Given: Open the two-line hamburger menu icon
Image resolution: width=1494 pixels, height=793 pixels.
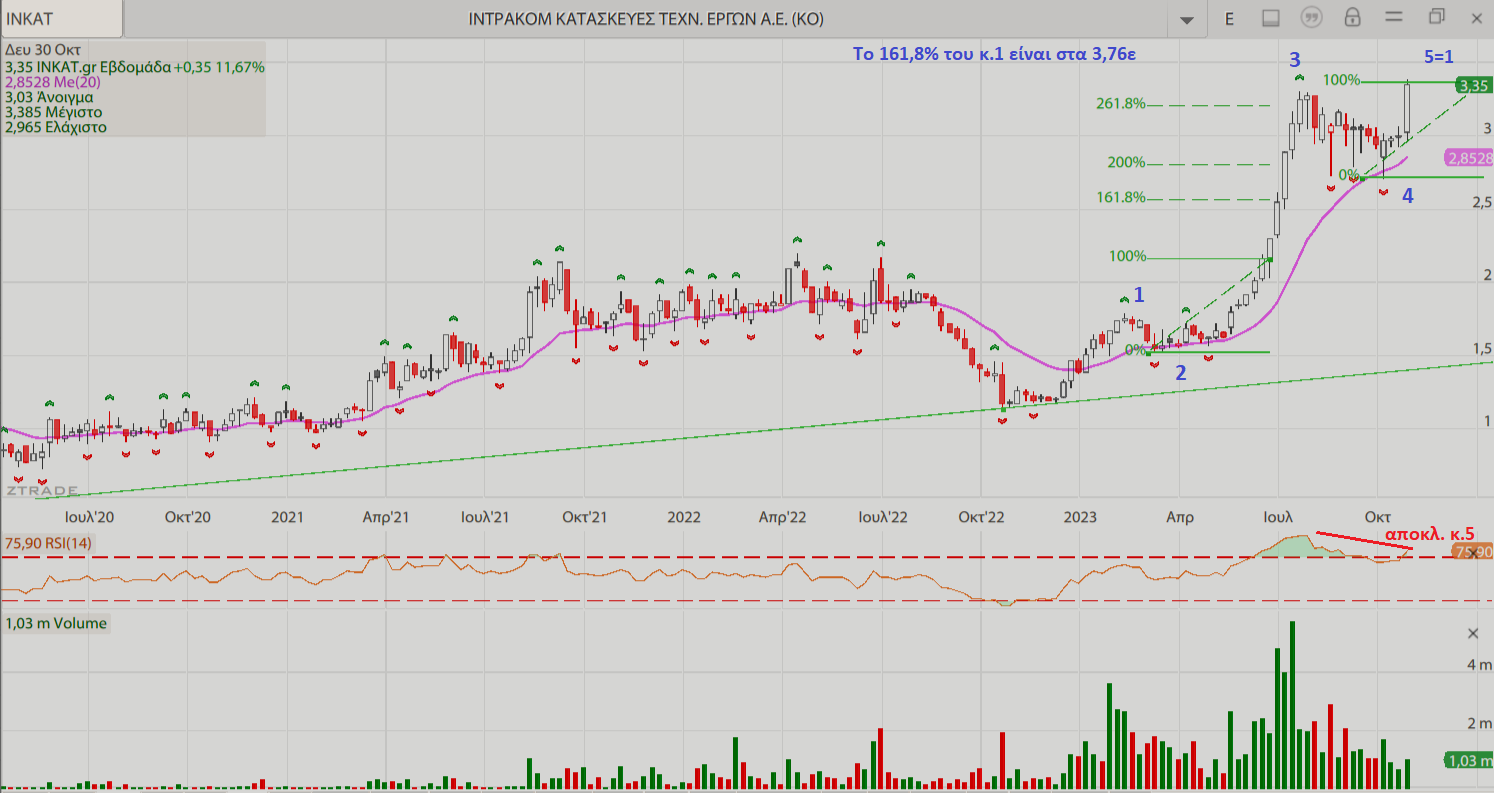Looking at the screenshot, I should click(x=1394, y=17).
